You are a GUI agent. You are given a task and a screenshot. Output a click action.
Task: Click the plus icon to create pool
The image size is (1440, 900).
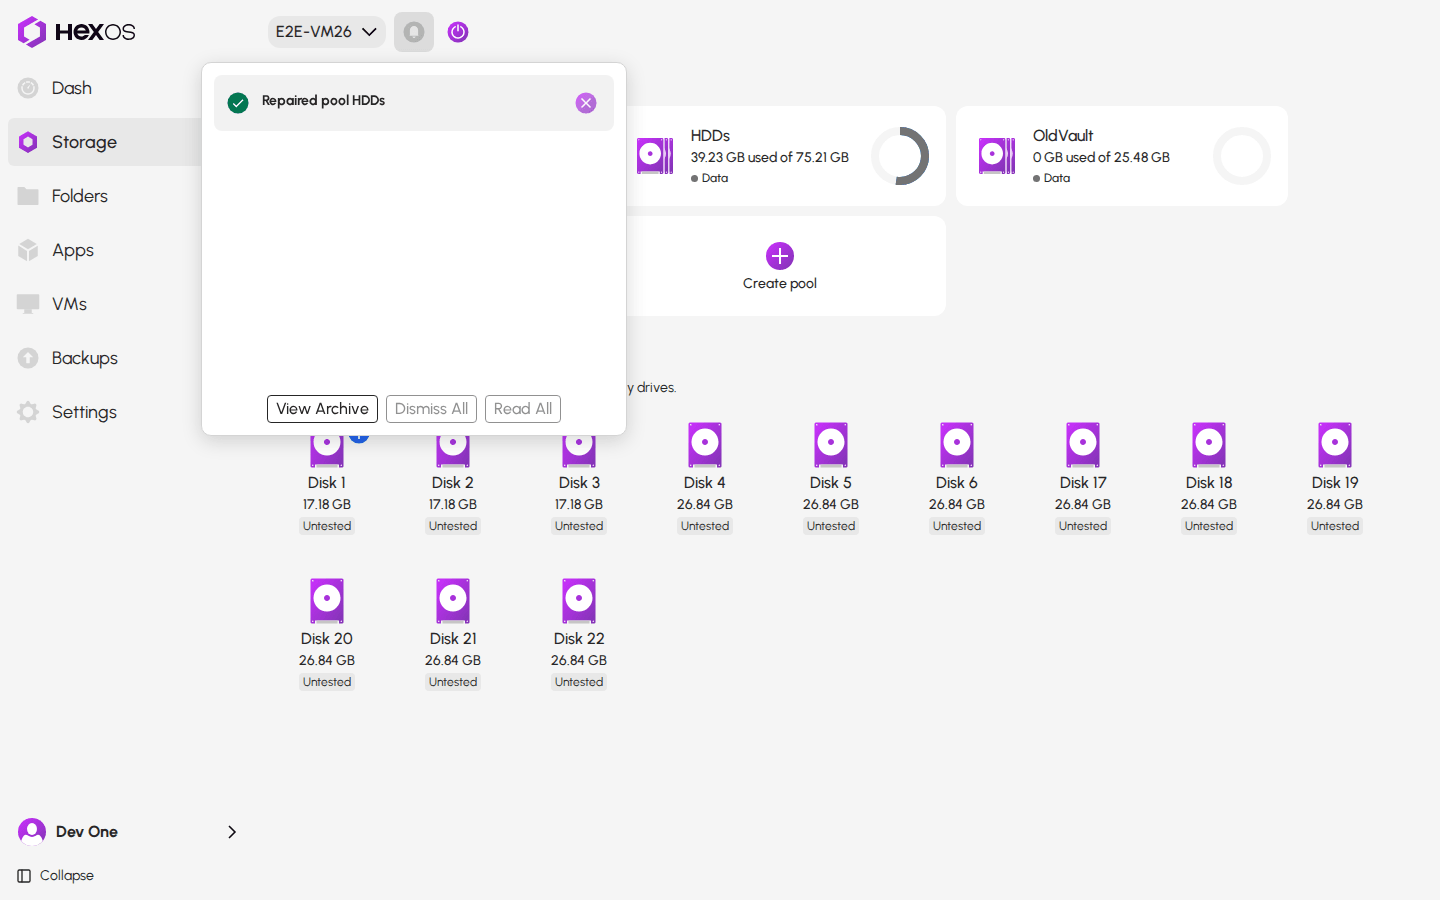[x=780, y=256]
